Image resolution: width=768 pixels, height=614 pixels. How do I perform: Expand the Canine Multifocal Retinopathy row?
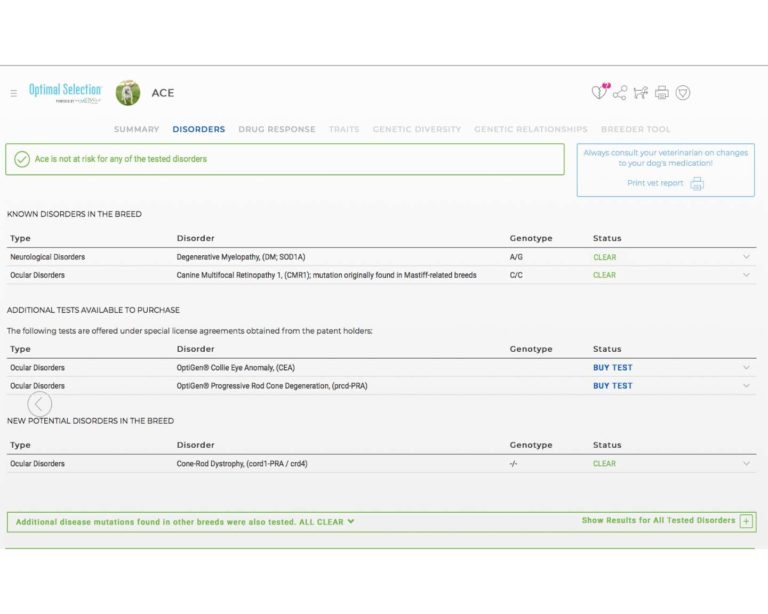tap(746, 275)
